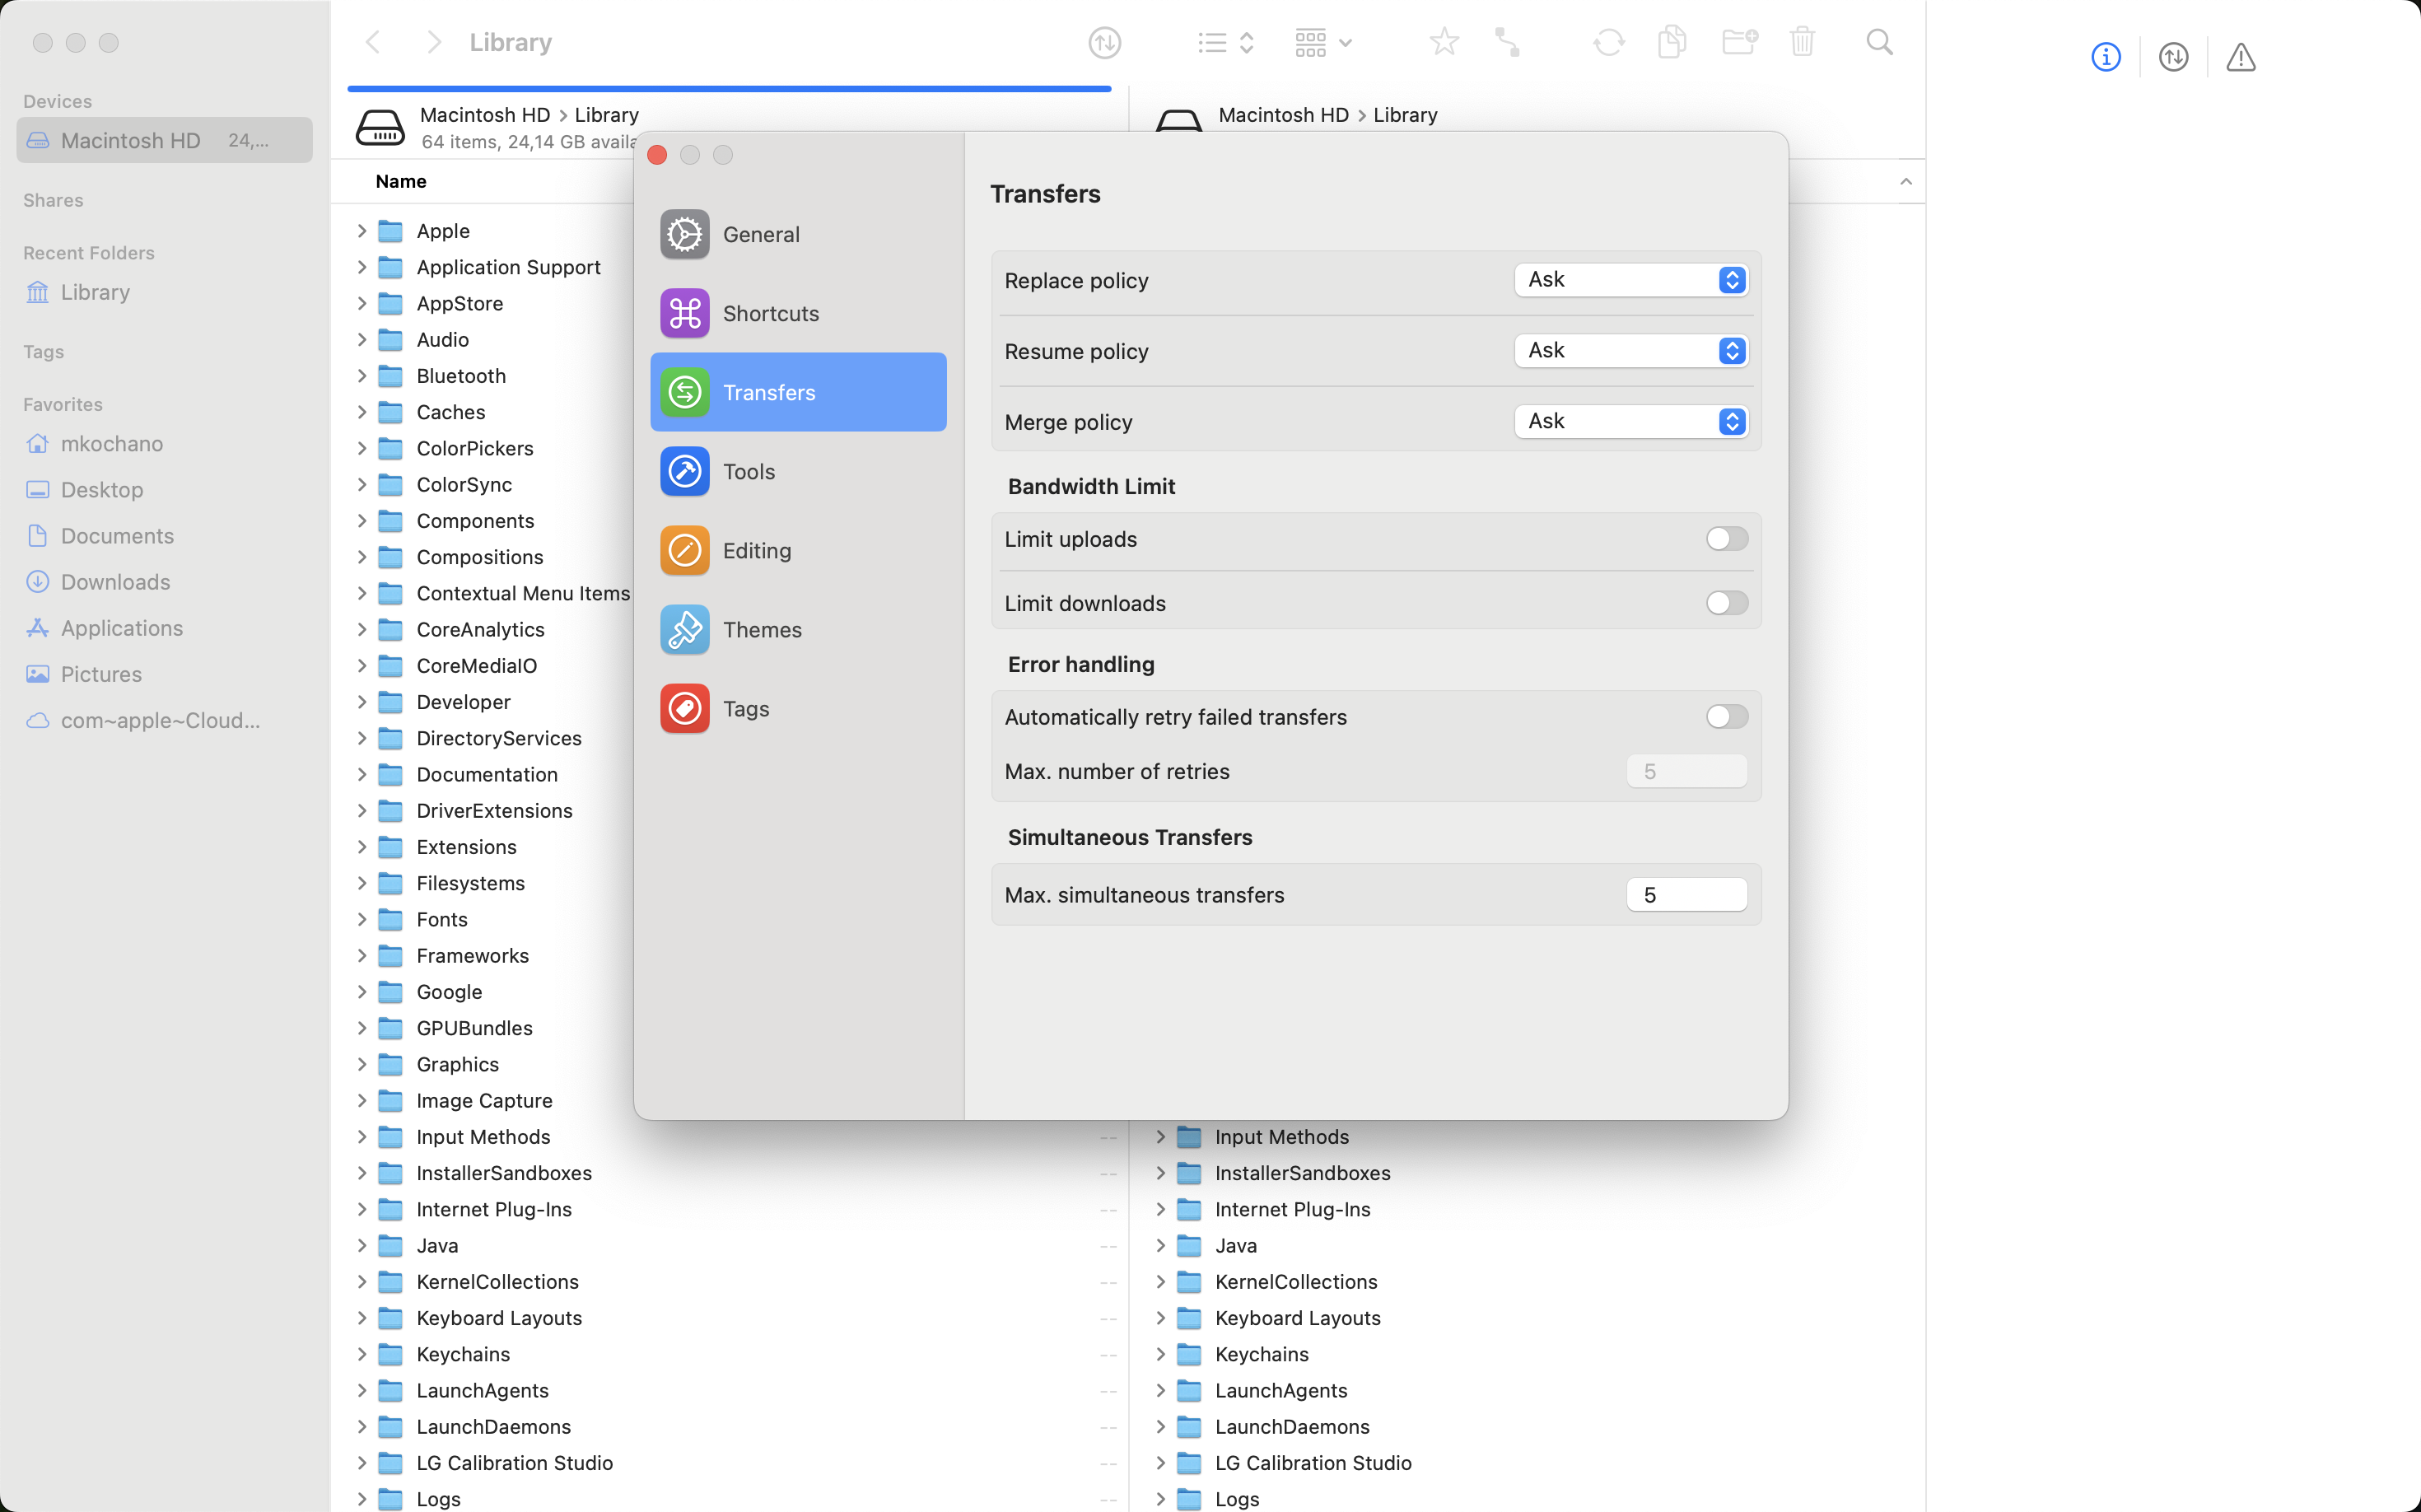Click the search magnifier icon
Viewport: 2421px width, 1512px height.
point(1879,42)
